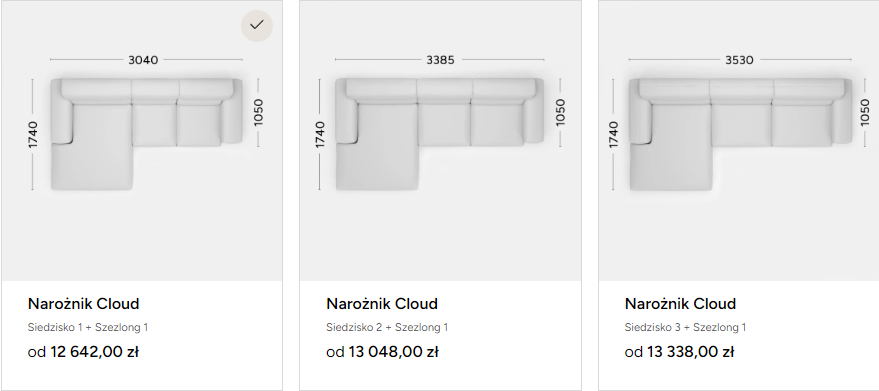Viewport: 879px width, 391px height.
Task: Click the selected checkmark on first sofa card
Action: coord(257,25)
